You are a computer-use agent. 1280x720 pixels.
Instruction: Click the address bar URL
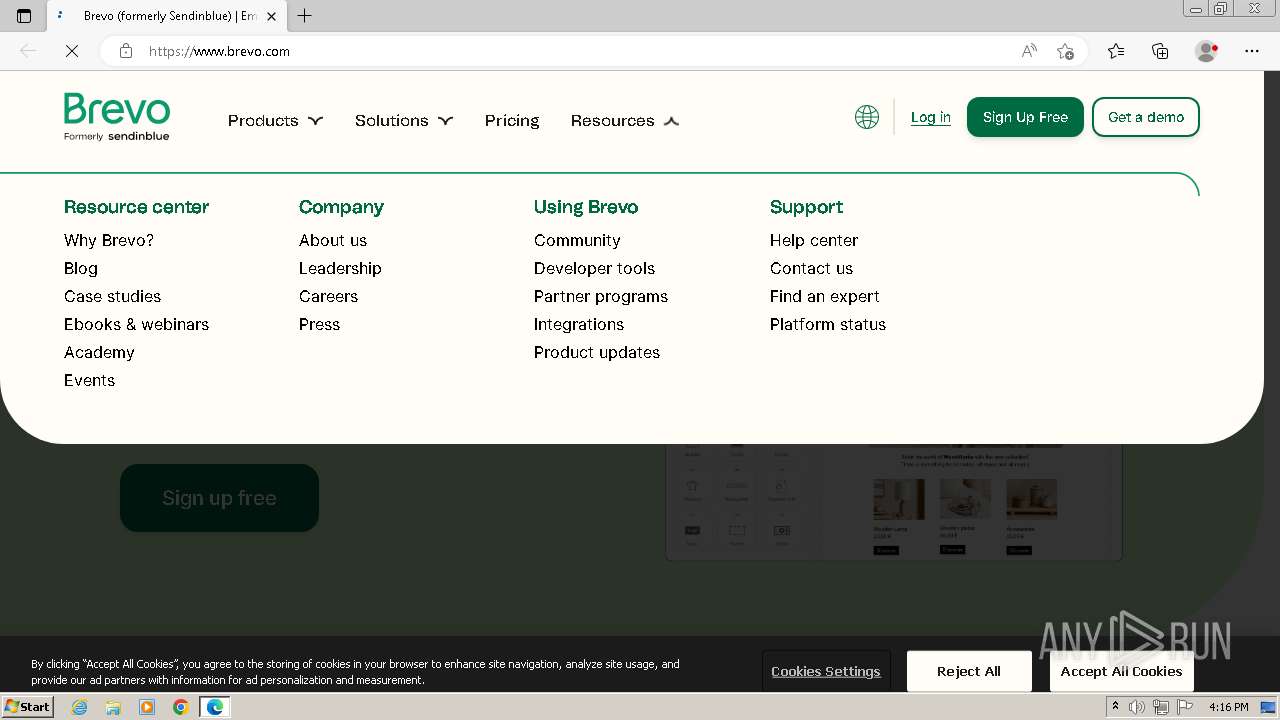pyautogui.click(x=219, y=51)
